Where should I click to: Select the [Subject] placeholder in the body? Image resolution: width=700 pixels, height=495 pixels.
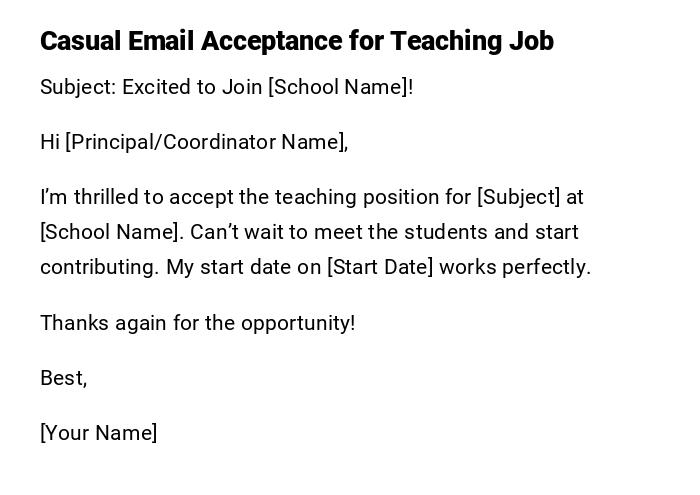pos(519,197)
